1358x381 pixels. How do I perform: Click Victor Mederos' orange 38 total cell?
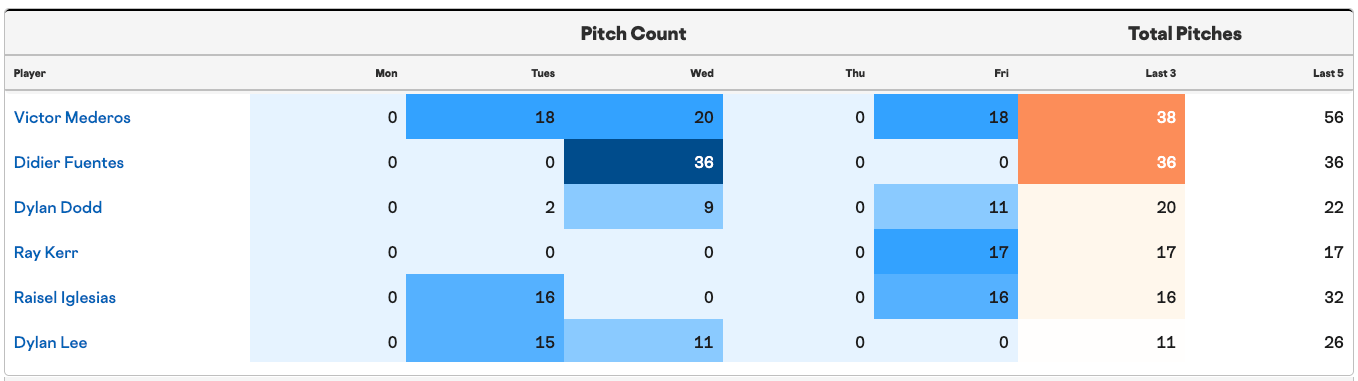pos(1101,117)
